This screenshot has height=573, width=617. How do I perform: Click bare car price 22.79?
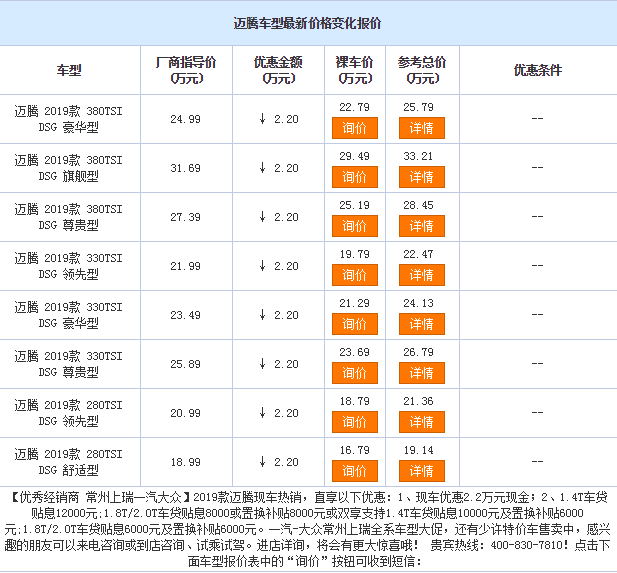tap(355, 107)
